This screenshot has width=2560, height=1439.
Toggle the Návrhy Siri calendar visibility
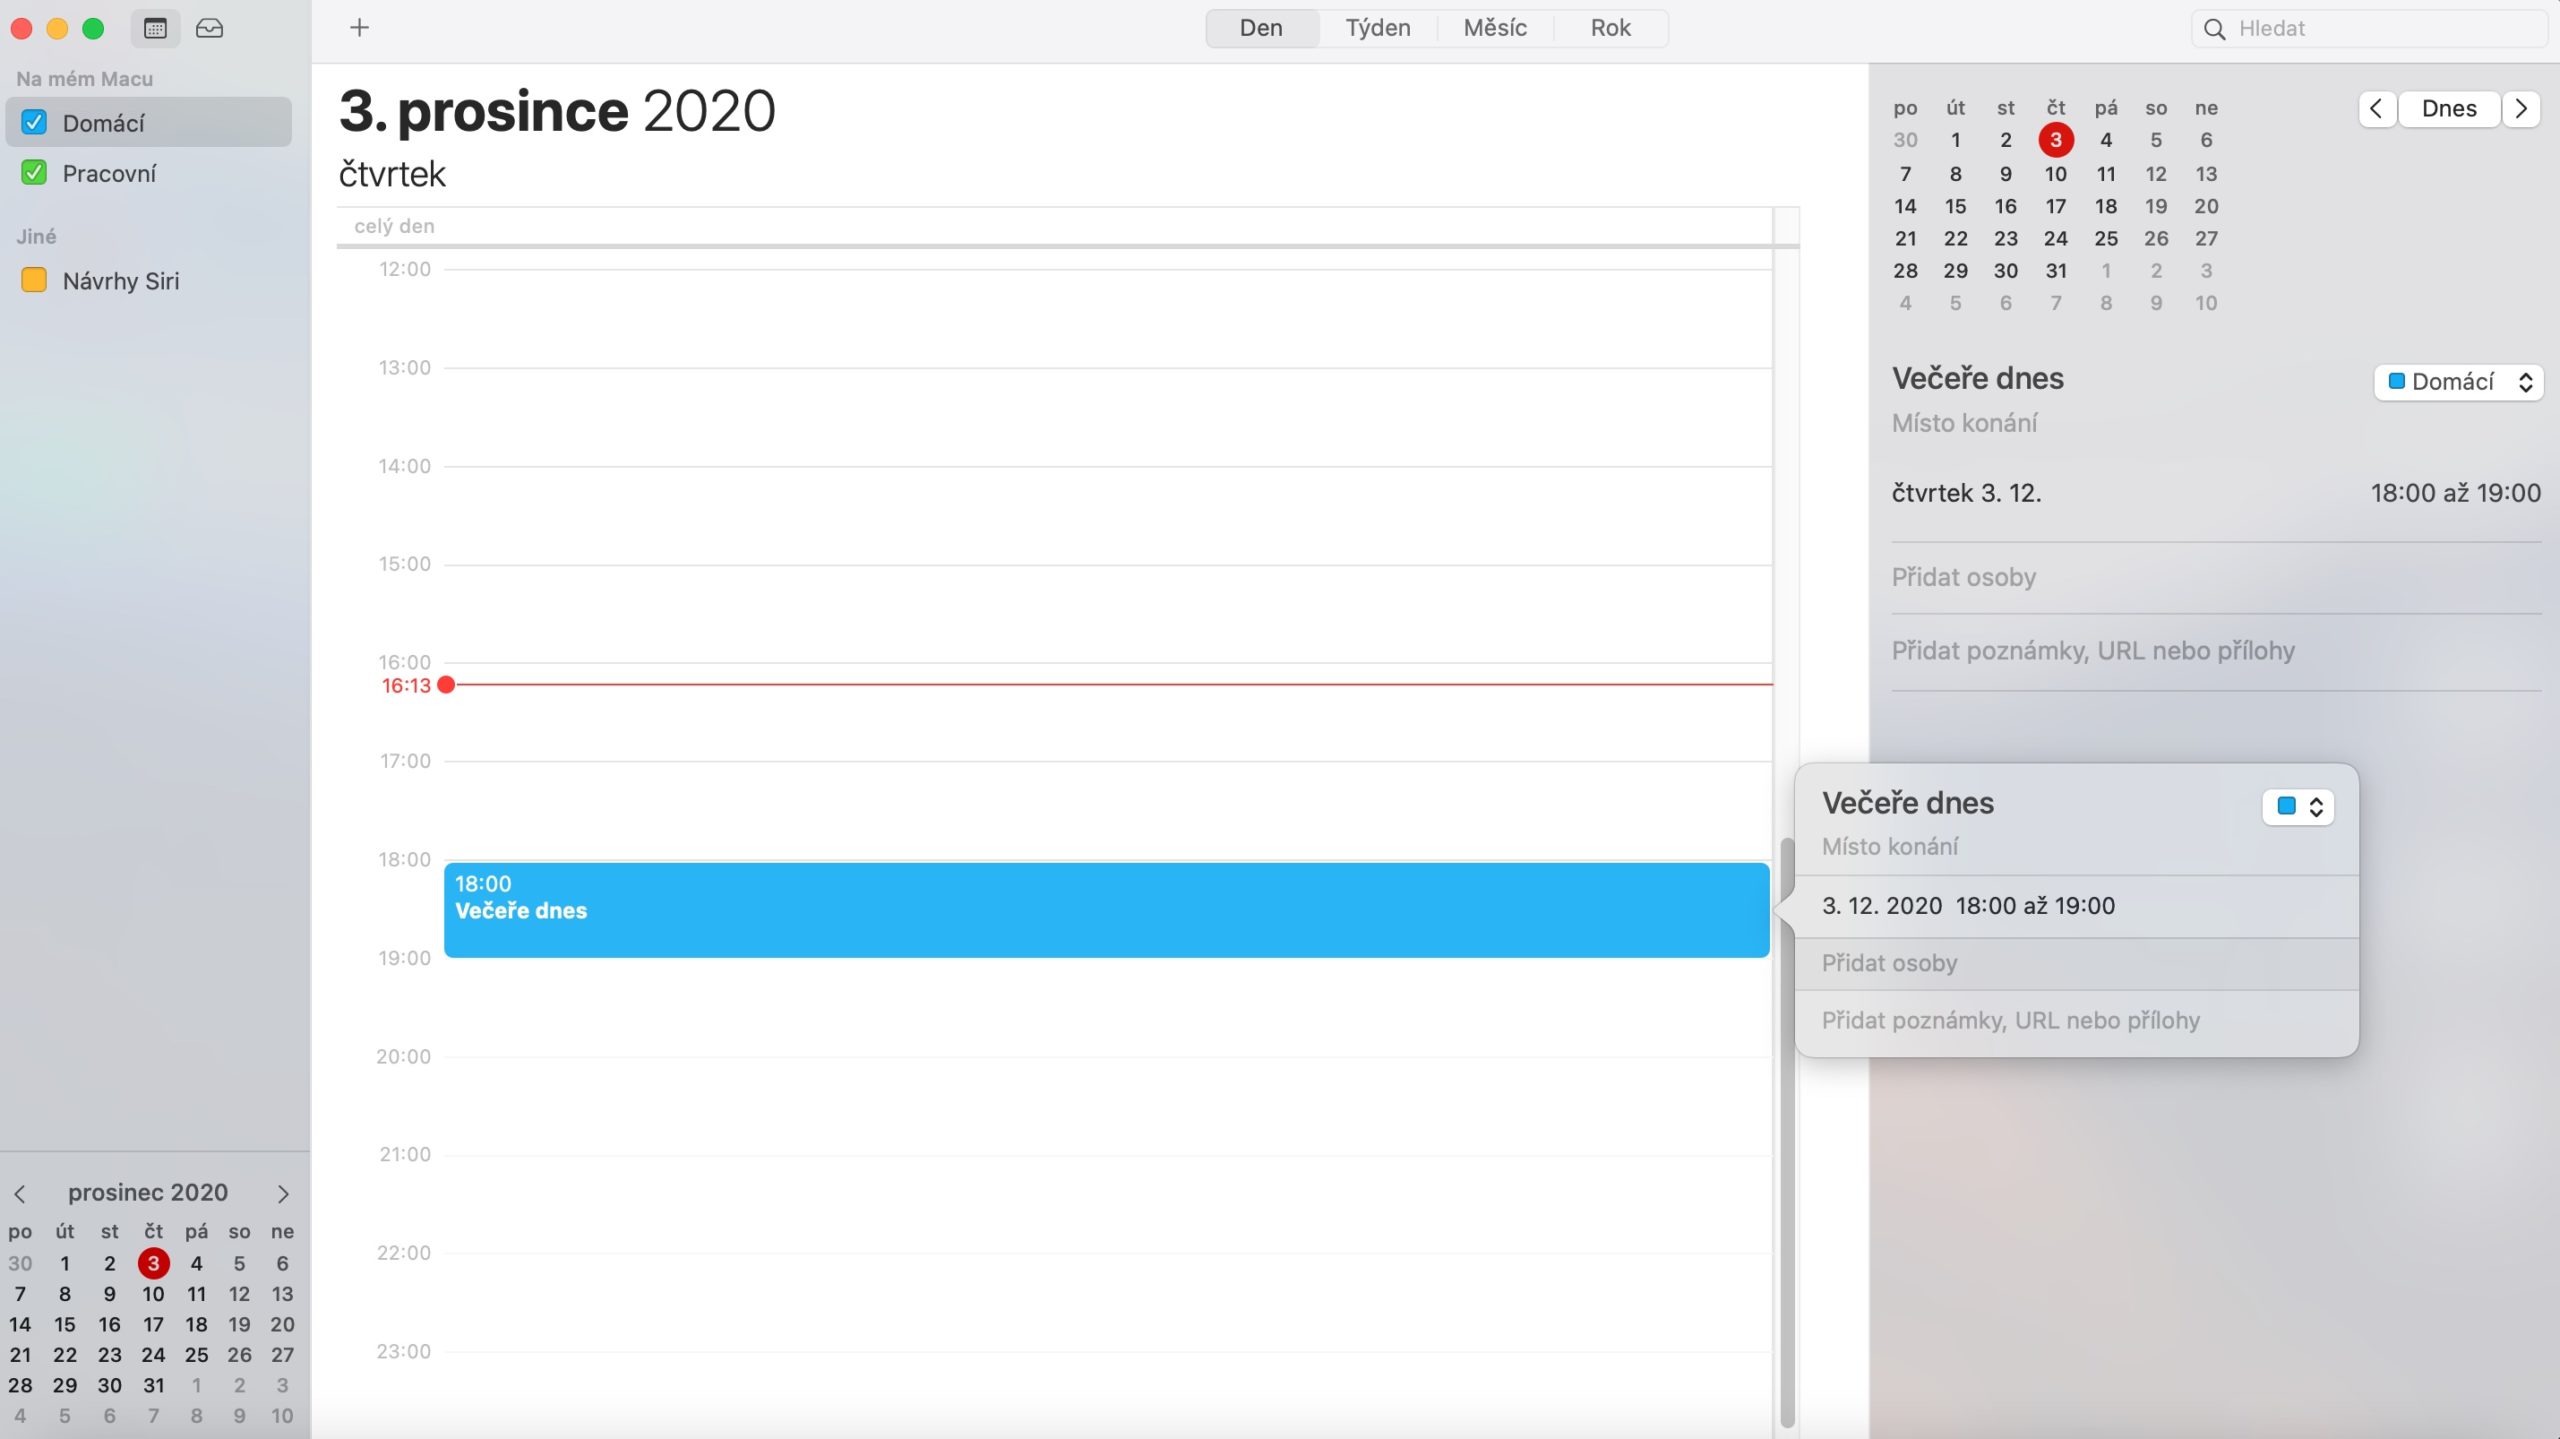33,279
